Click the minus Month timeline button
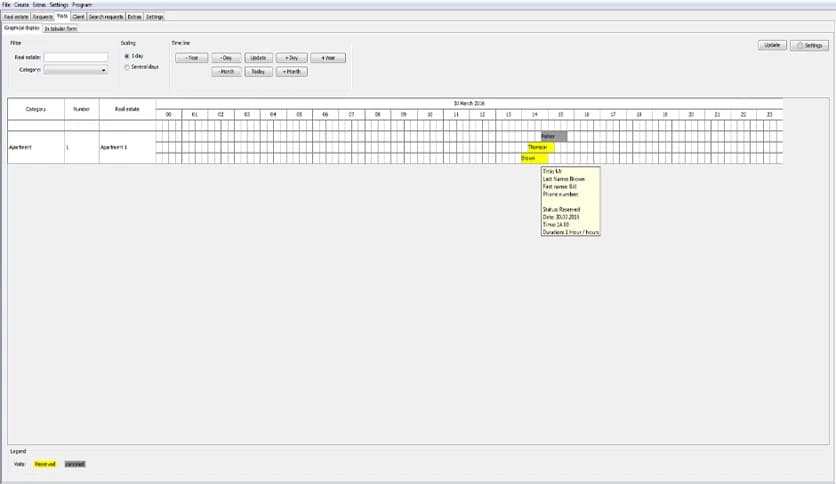The height and width of the screenshot is (484, 836). (x=226, y=71)
